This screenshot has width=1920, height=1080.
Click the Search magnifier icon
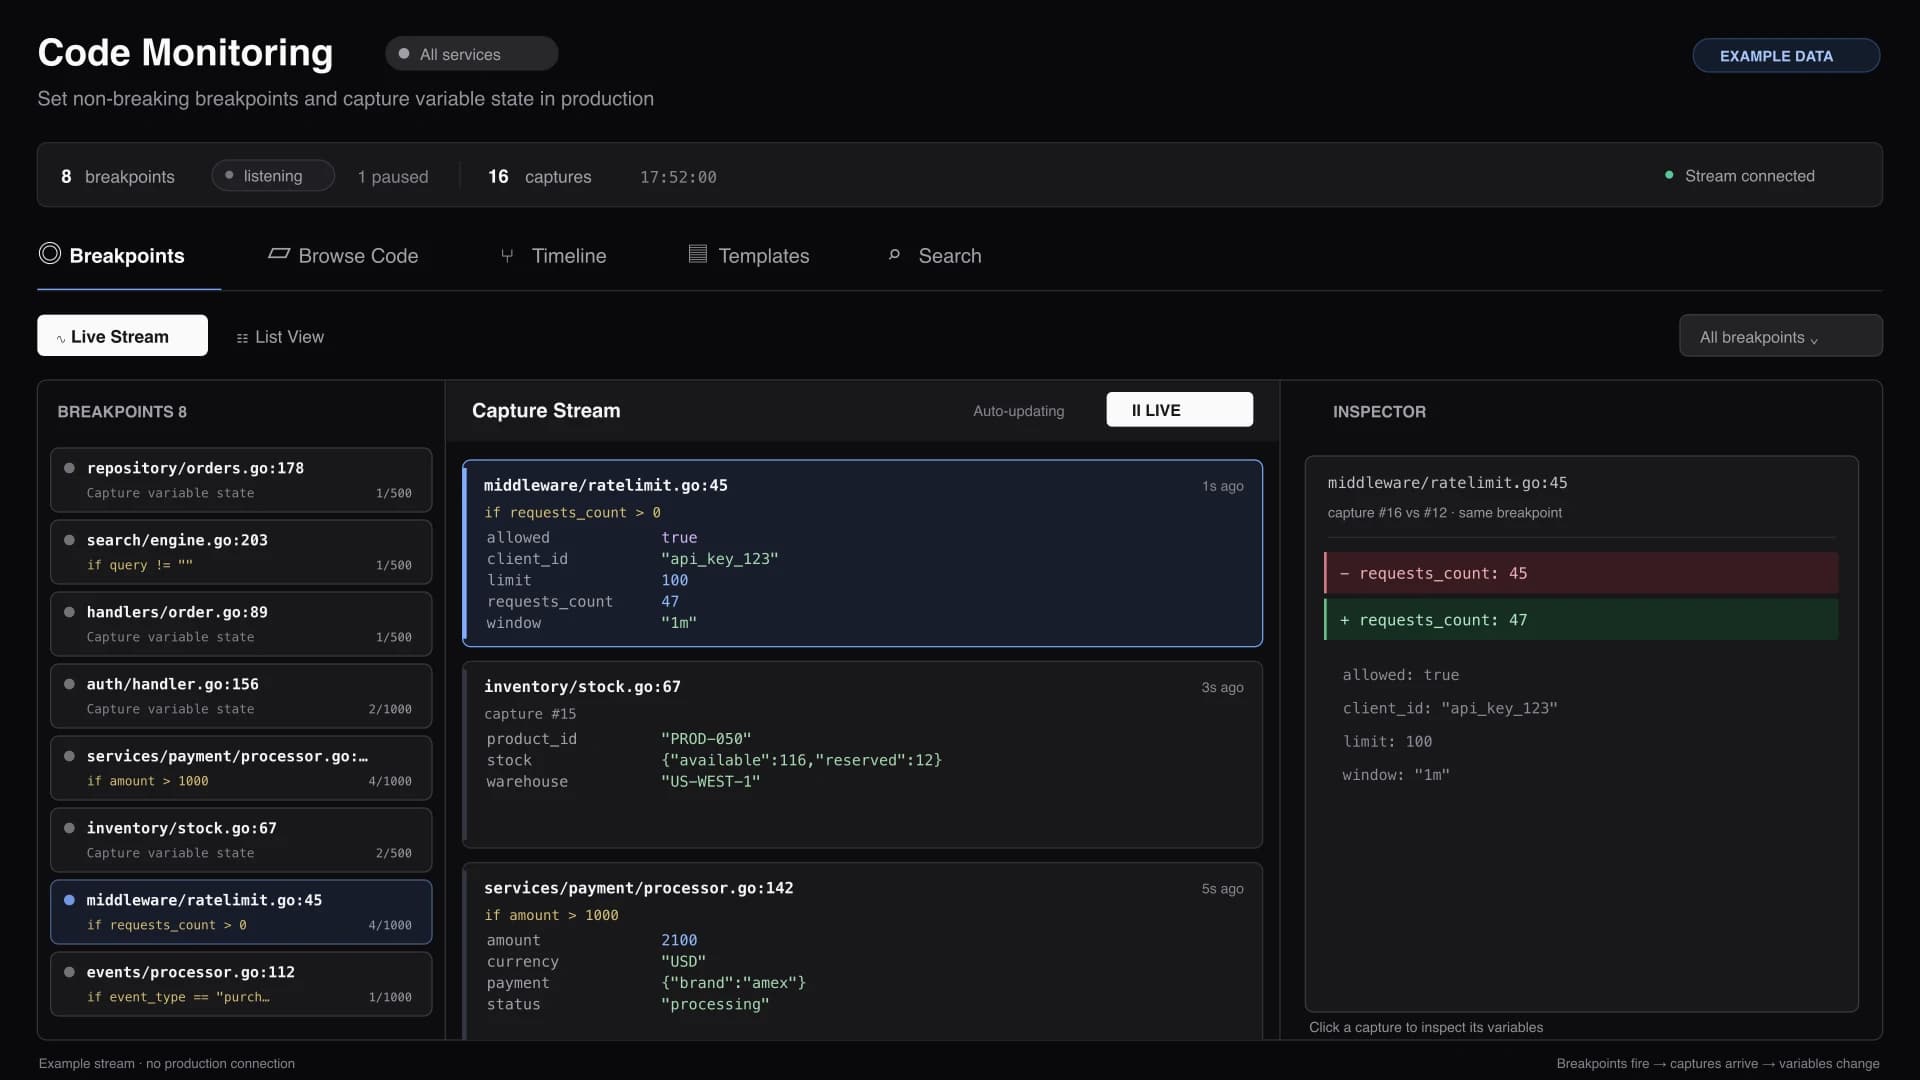pos(894,255)
